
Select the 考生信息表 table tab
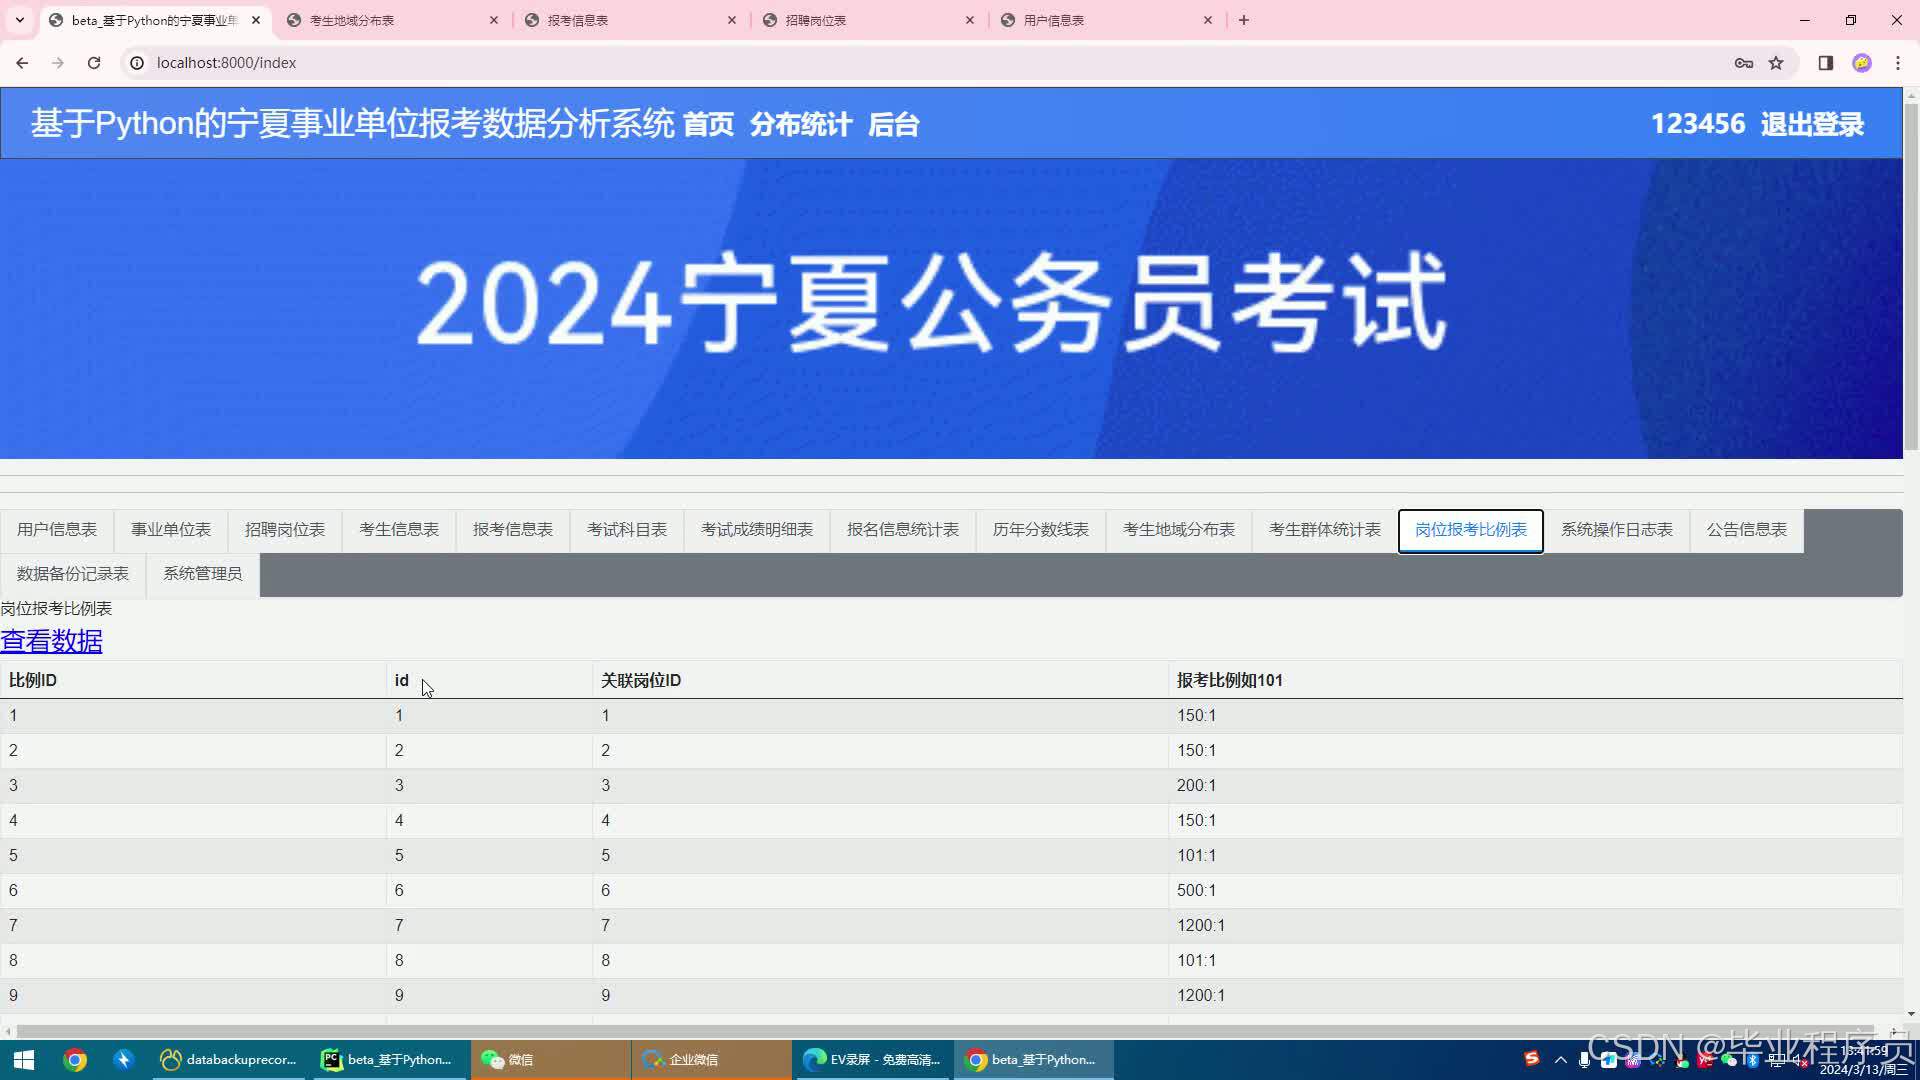point(398,530)
